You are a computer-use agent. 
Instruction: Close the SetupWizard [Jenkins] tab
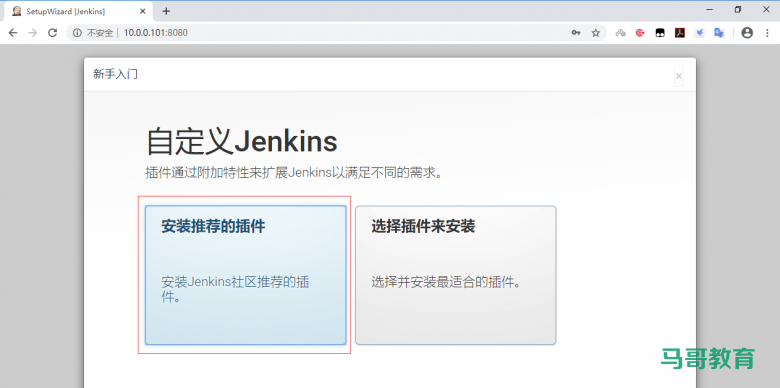pyautogui.click(x=144, y=11)
